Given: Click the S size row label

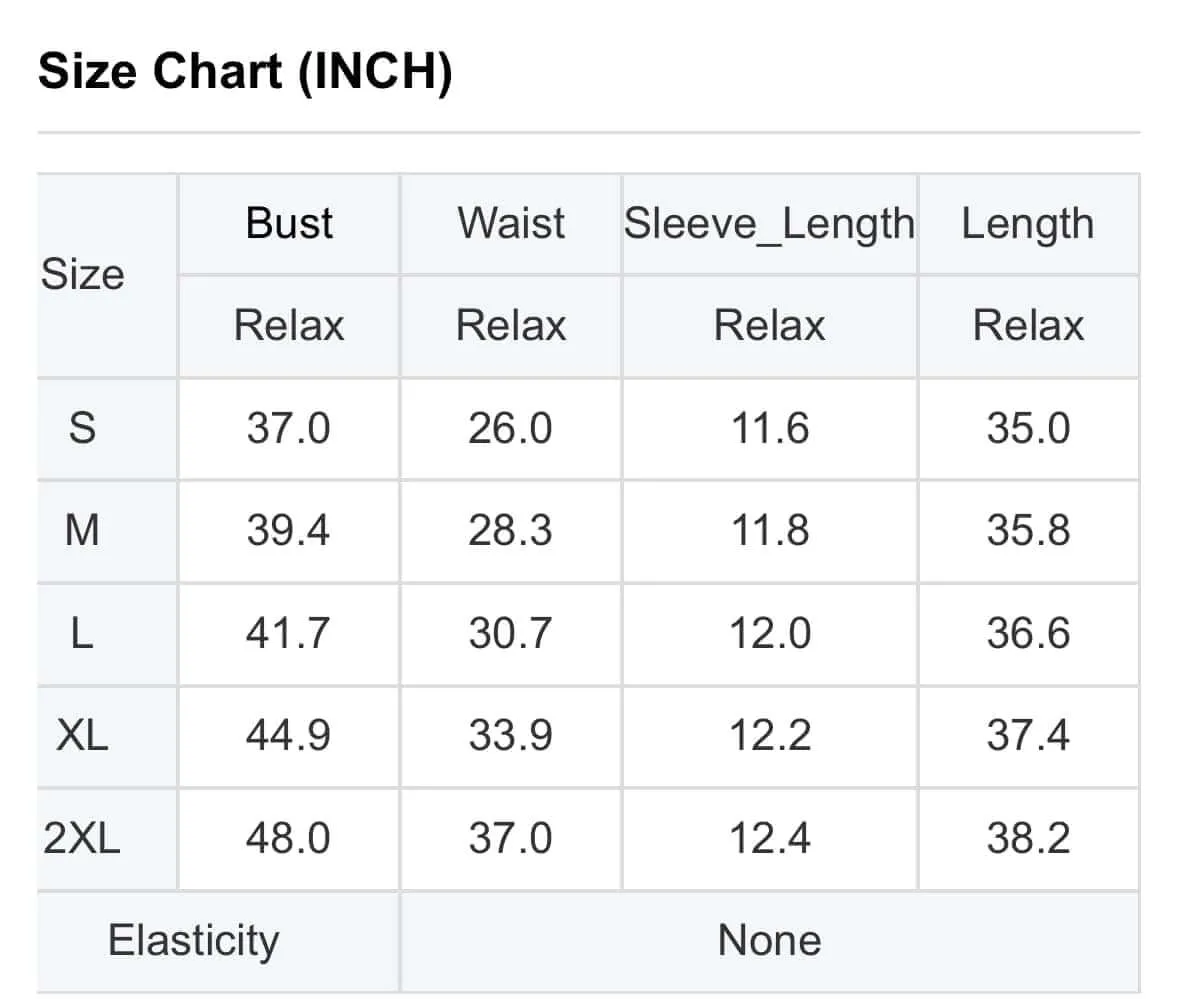Looking at the screenshot, I should click(82, 428).
